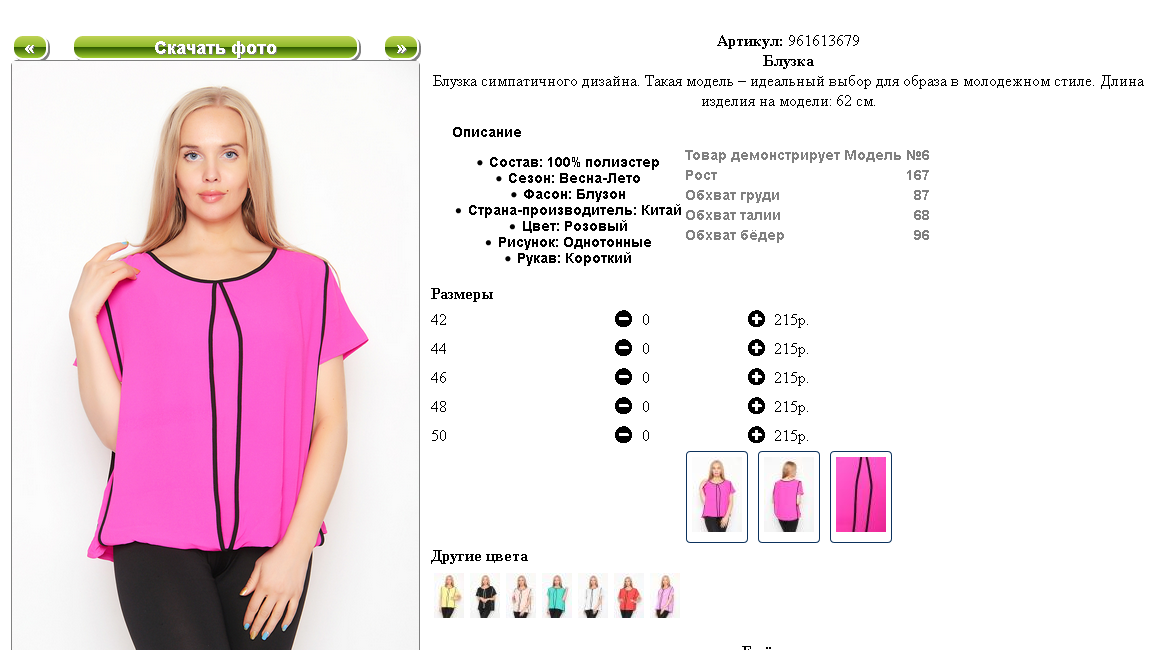Add one item of size 46
The height and width of the screenshot is (650, 1169).
(756, 377)
